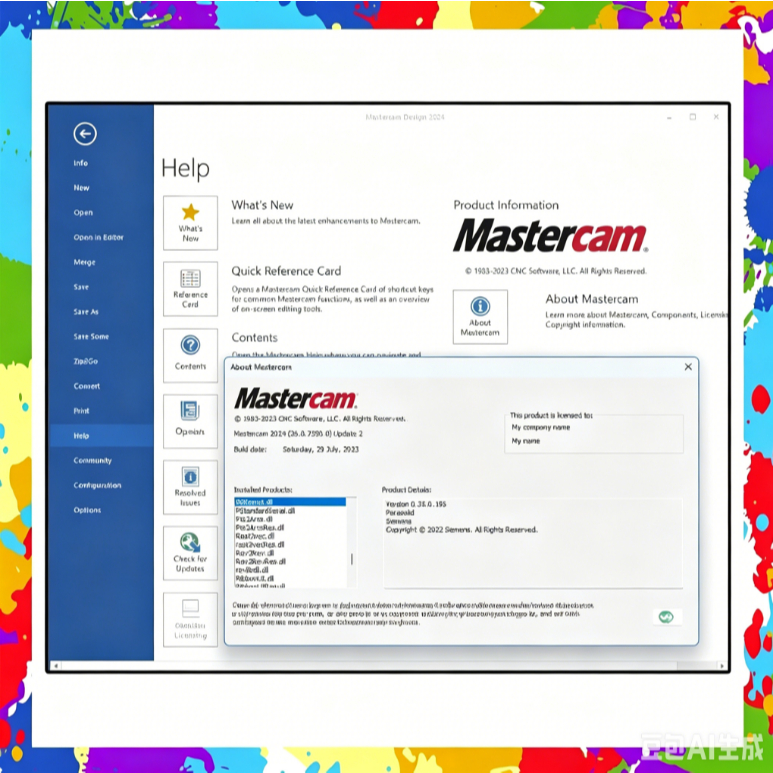Open the Configuration menu item
The height and width of the screenshot is (773, 773).
(x=98, y=485)
